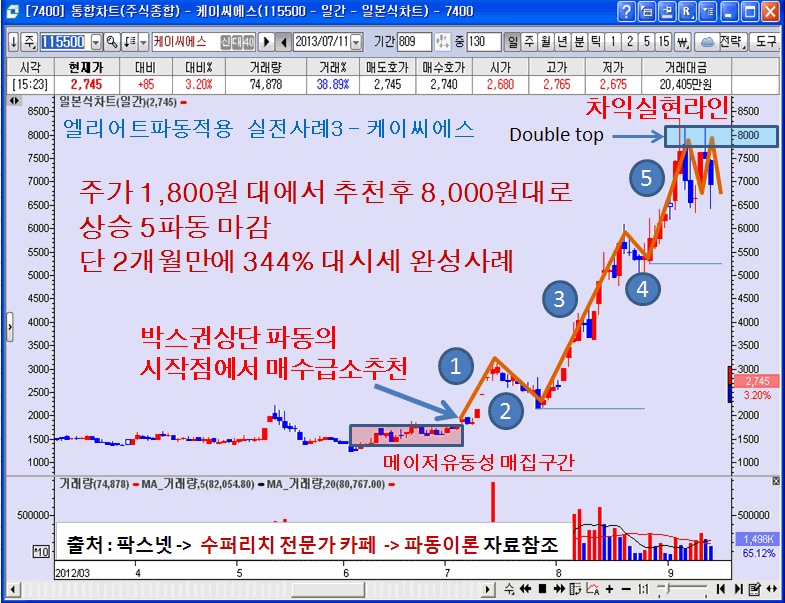Open the date 2013/07/11 dropdown
785x603 pixels.
(x=356, y=42)
